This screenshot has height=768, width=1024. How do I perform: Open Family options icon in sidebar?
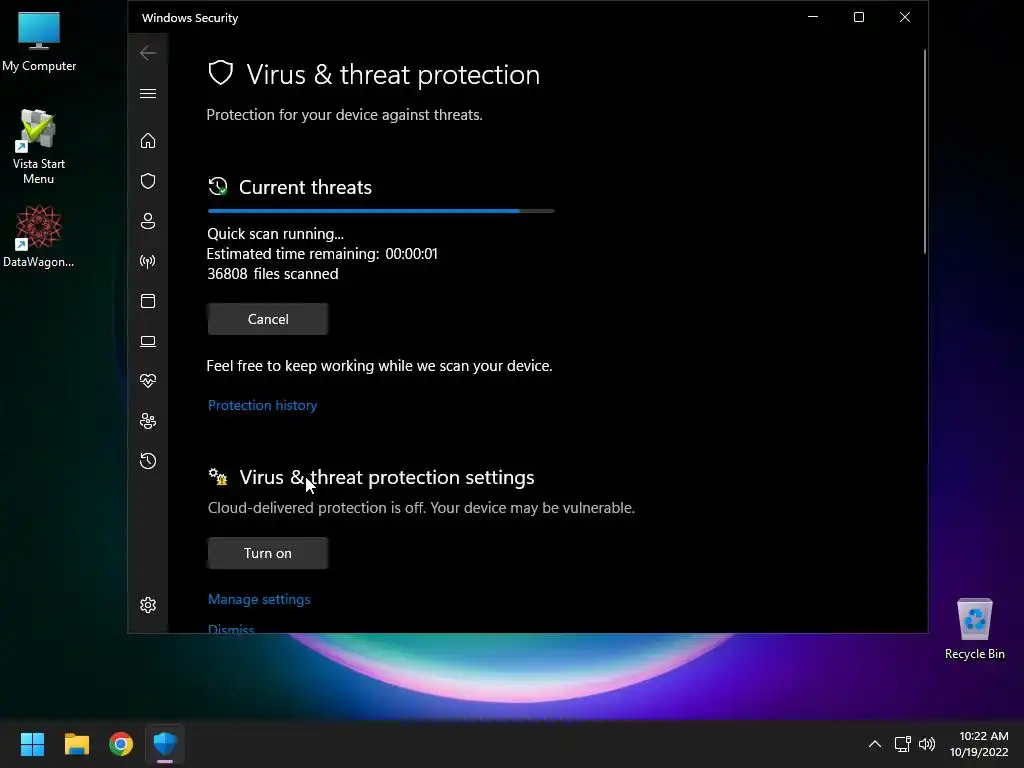tap(148, 421)
